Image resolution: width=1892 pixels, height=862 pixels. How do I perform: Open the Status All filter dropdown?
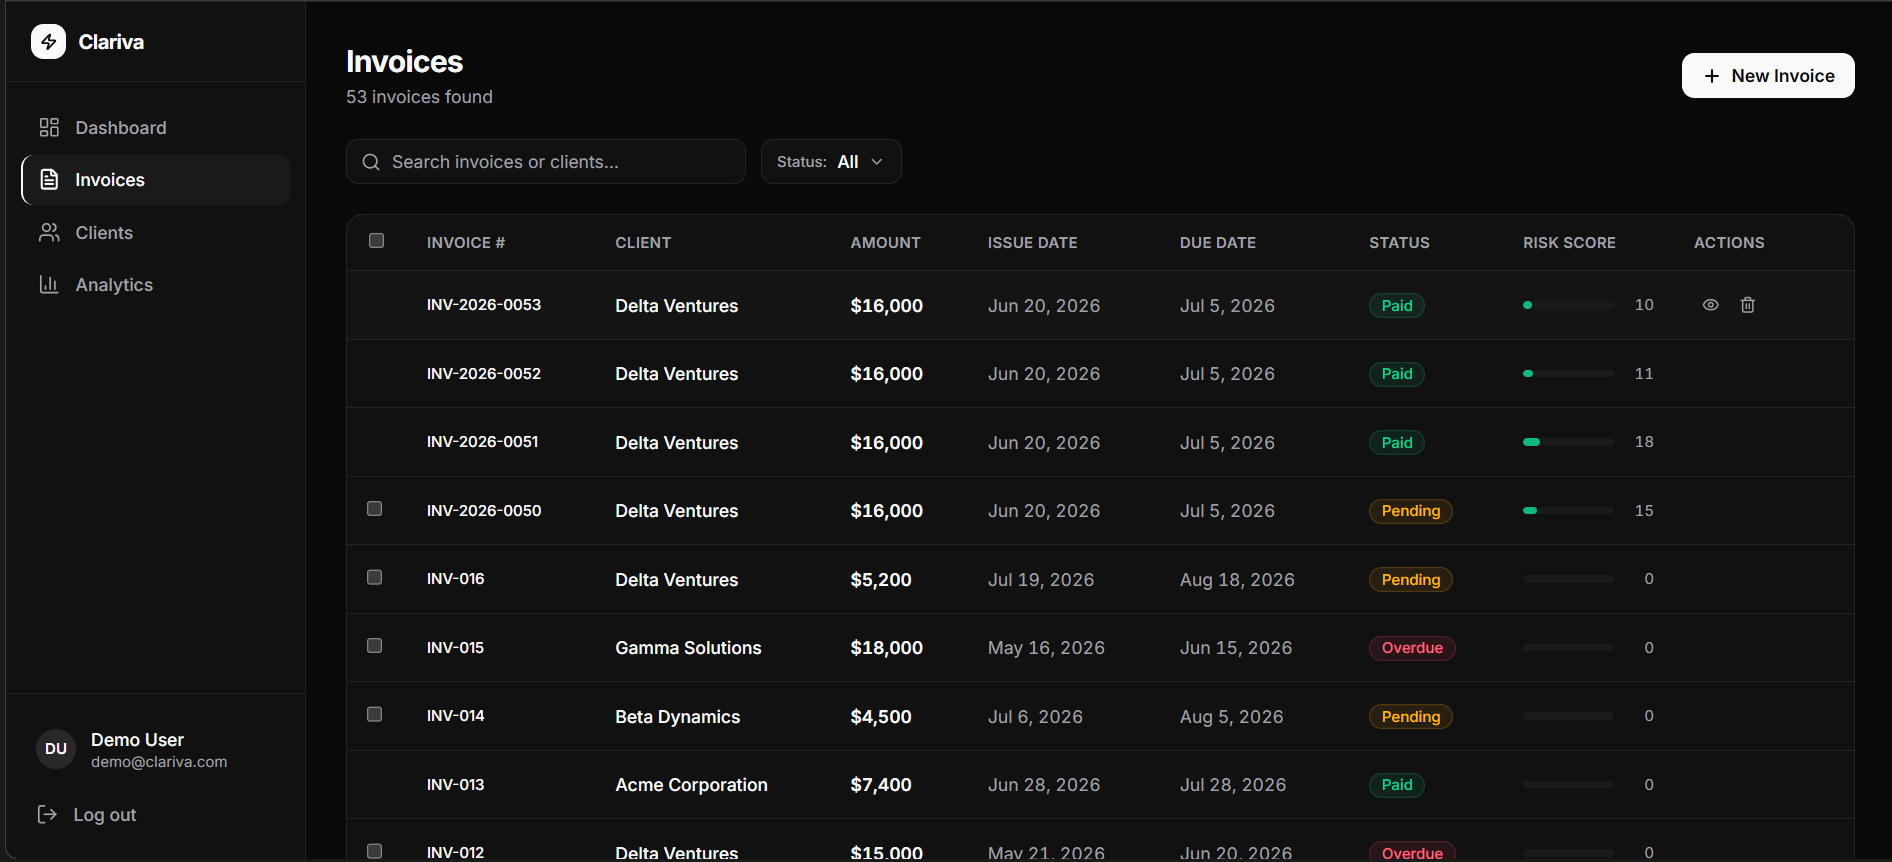(831, 162)
